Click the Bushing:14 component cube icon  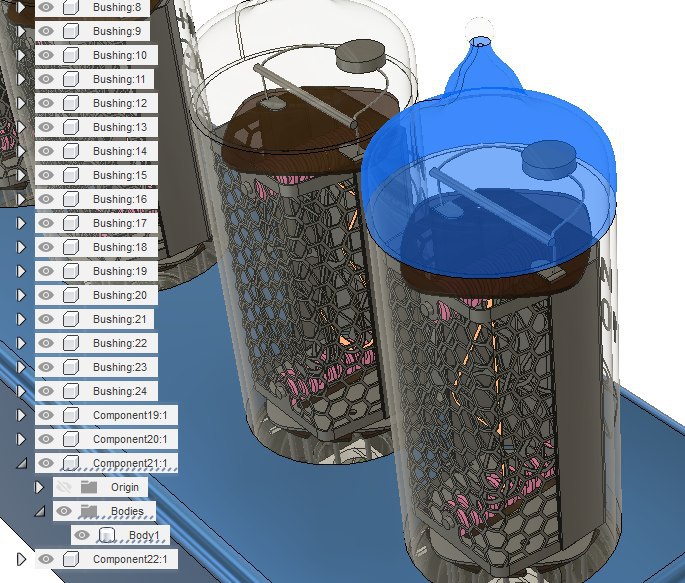coord(71,151)
